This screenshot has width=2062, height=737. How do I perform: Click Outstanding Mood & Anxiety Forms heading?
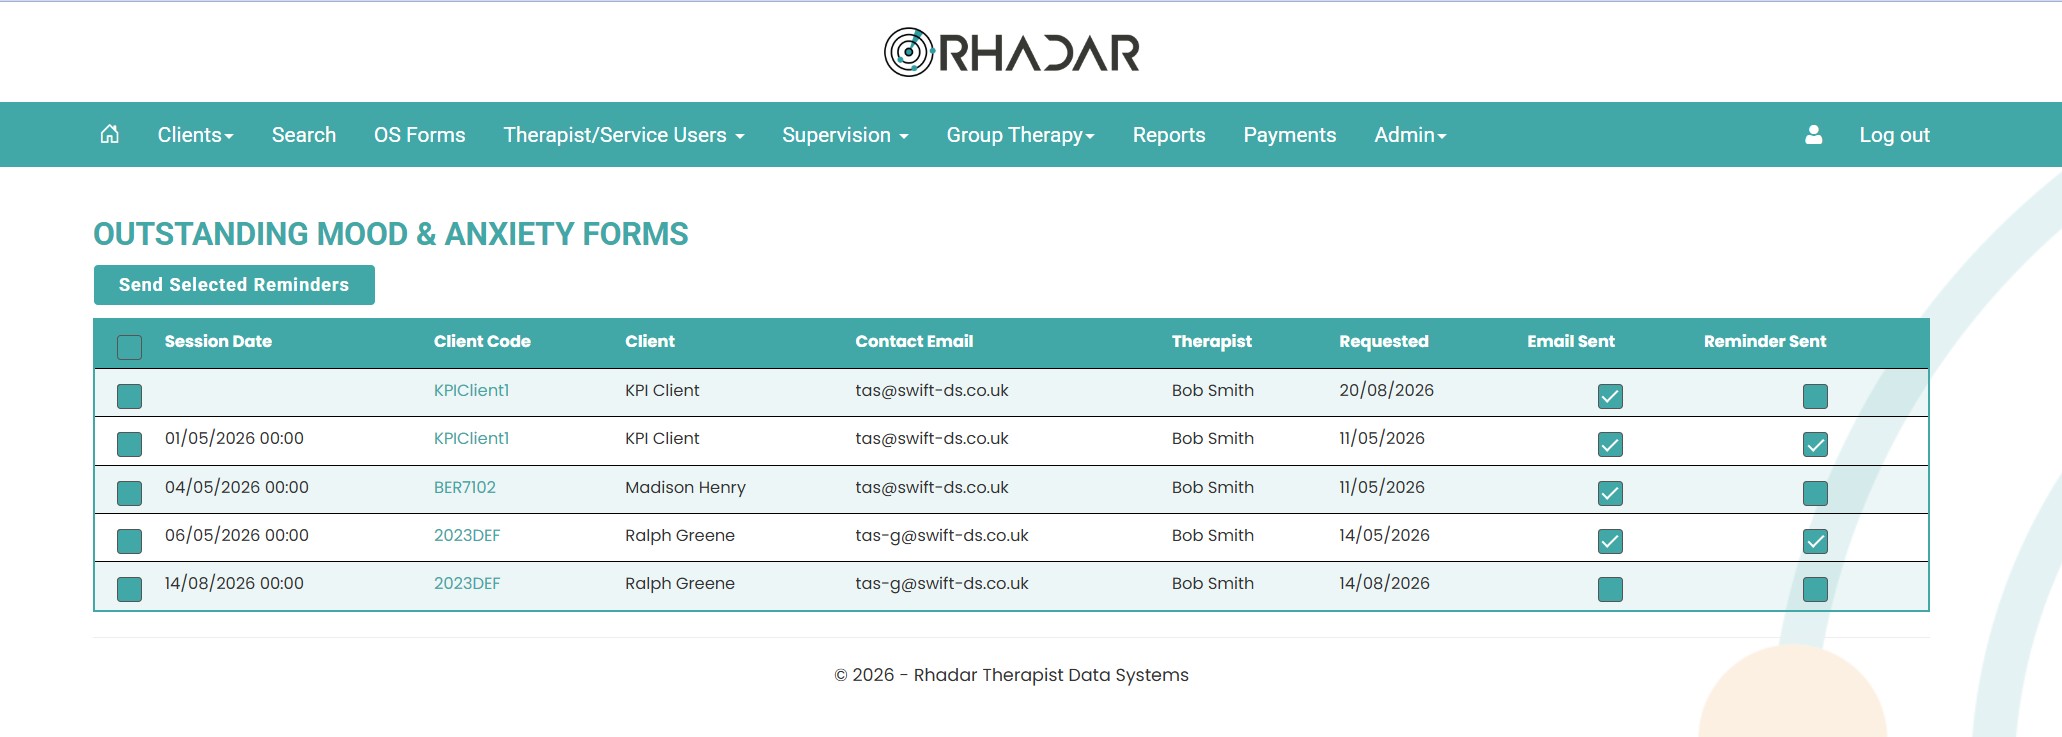point(391,234)
